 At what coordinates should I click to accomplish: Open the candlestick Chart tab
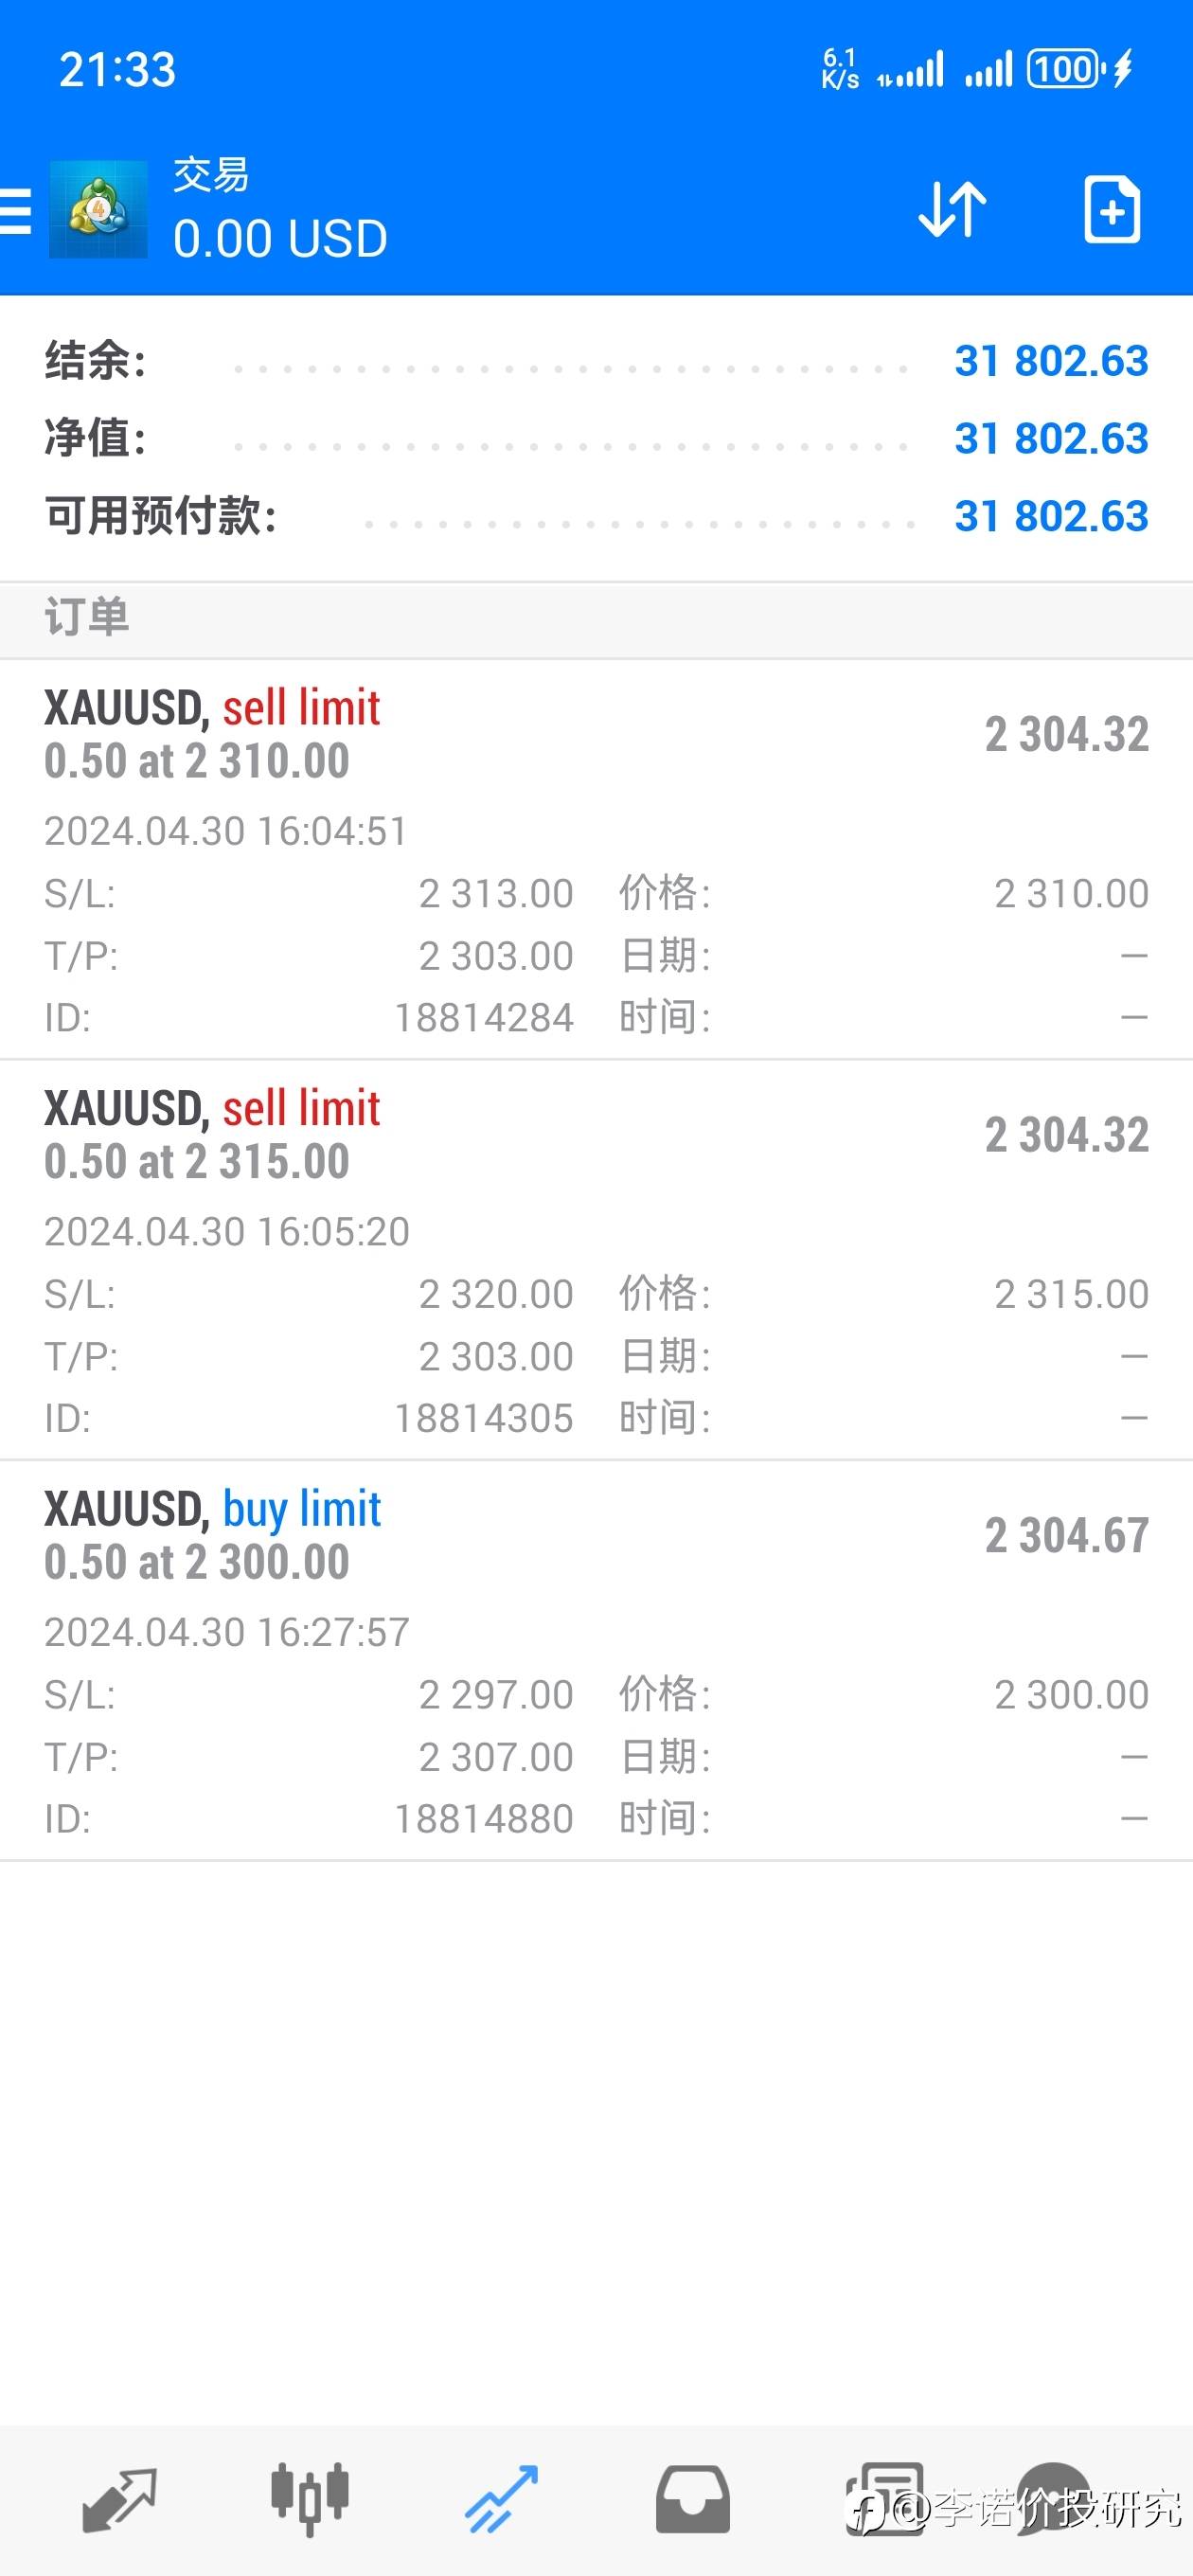[x=310, y=2499]
